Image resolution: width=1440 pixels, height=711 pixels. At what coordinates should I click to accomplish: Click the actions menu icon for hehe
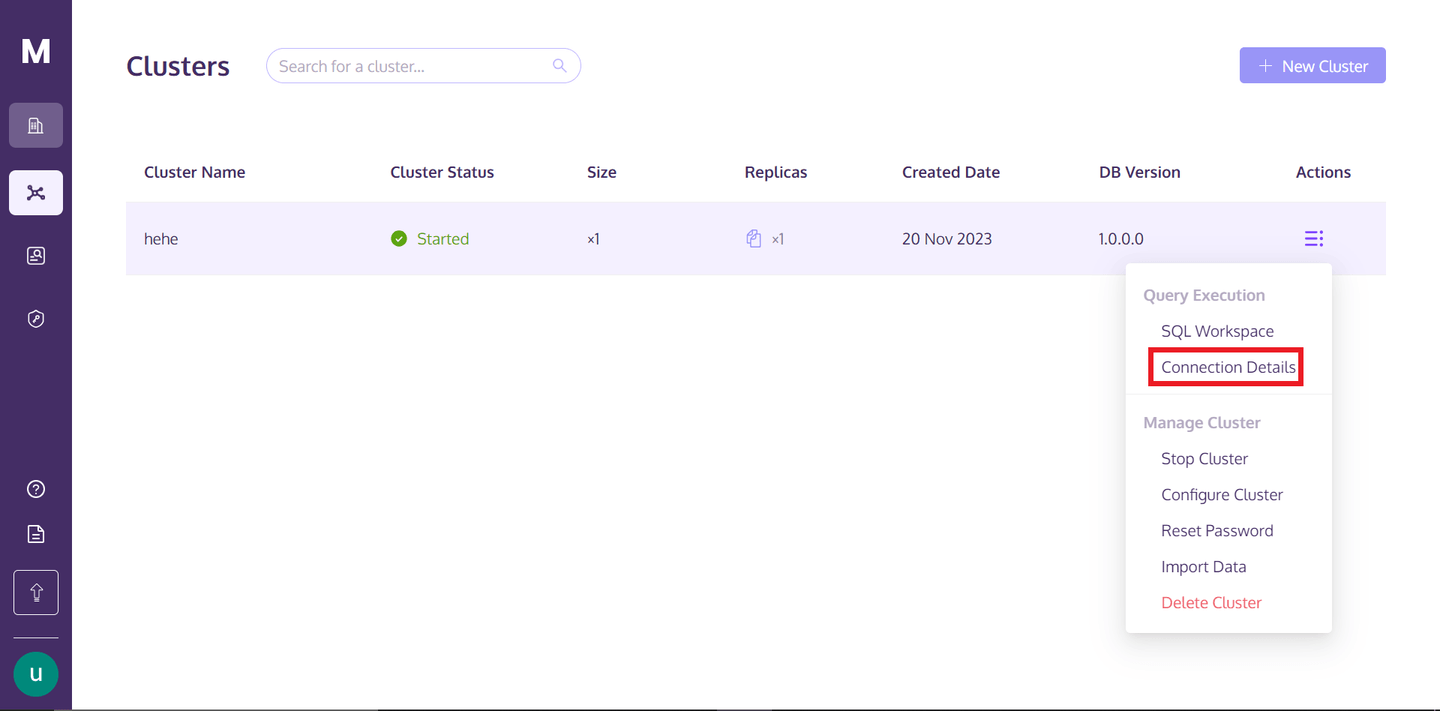[1313, 238]
